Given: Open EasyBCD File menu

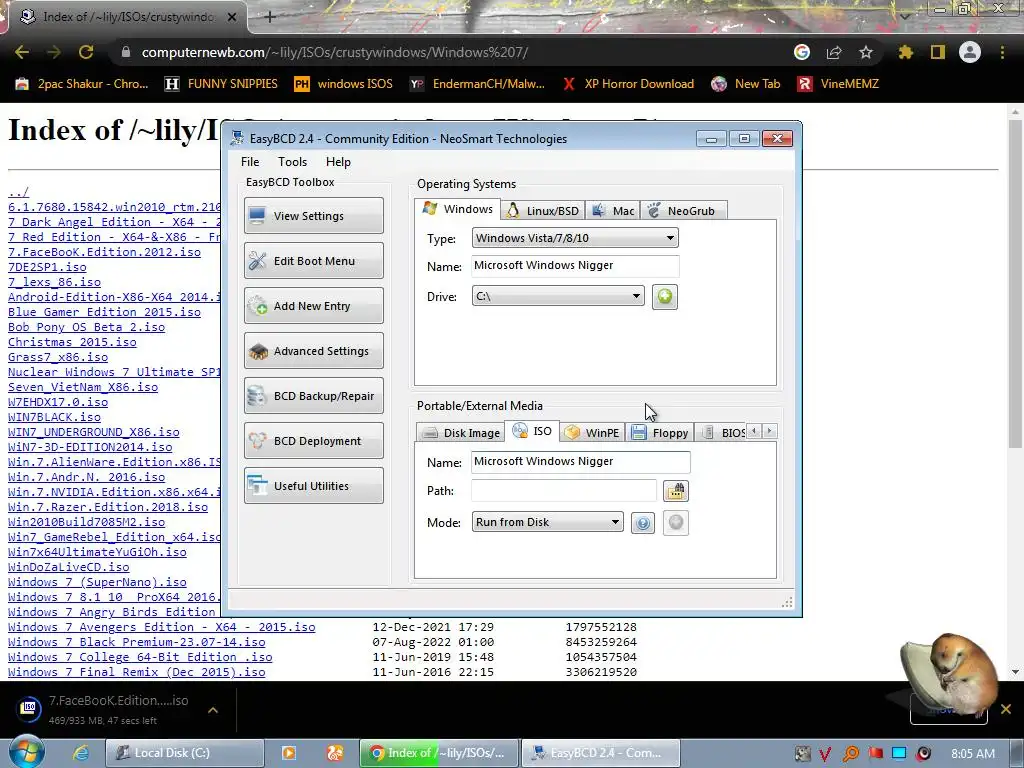Looking at the screenshot, I should click(x=250, y=162).
